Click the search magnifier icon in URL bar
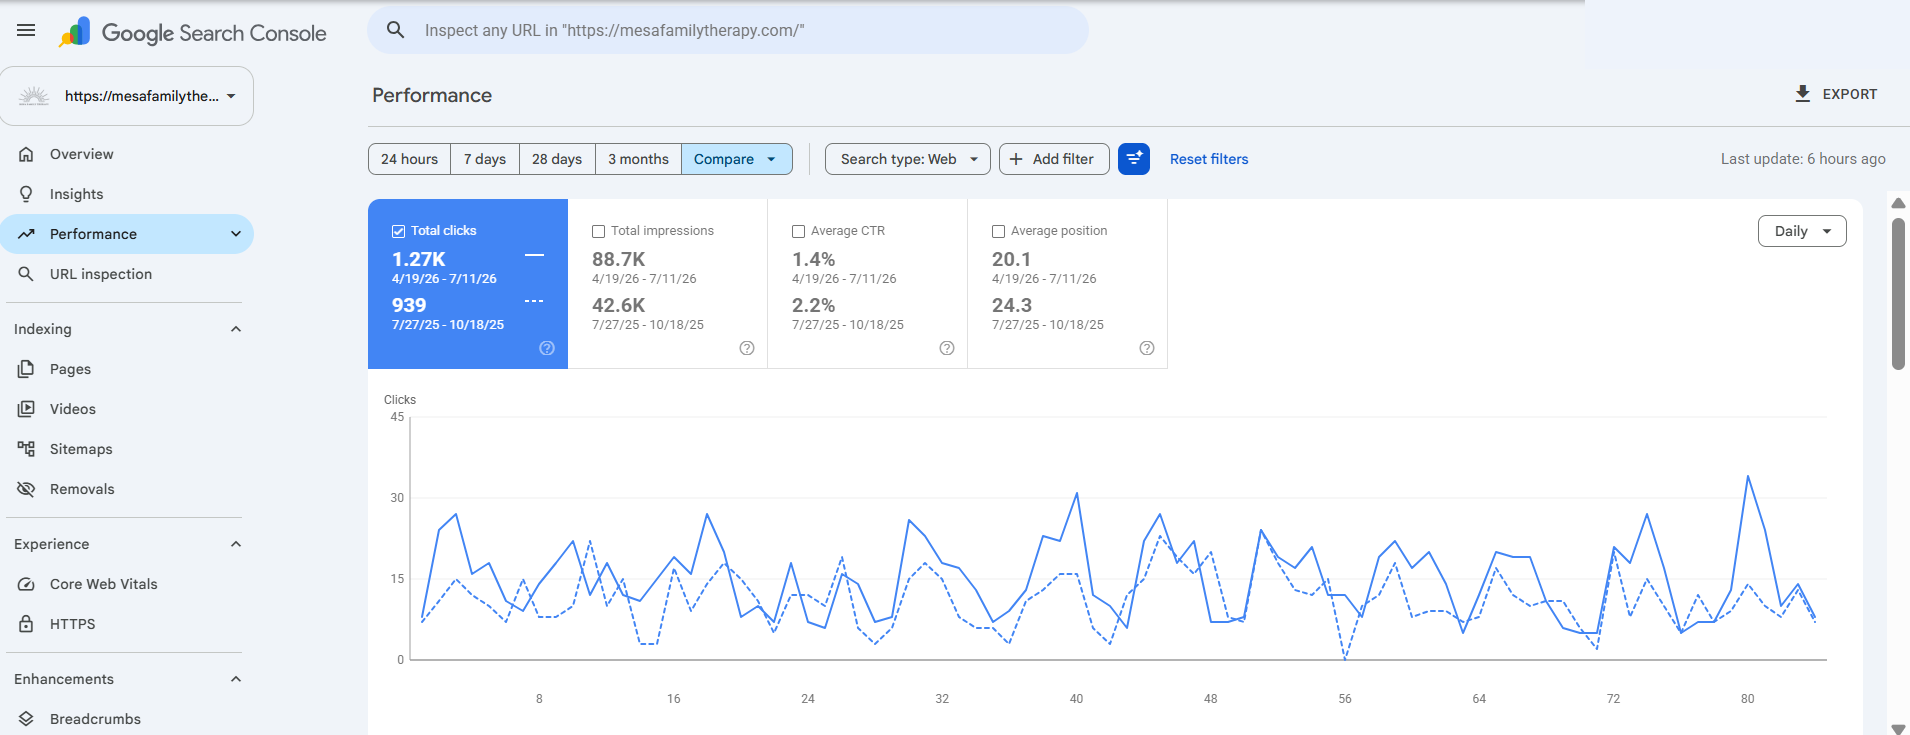Image resolution: width=1910 pixels, height=735 pixels. pos(396,30)
